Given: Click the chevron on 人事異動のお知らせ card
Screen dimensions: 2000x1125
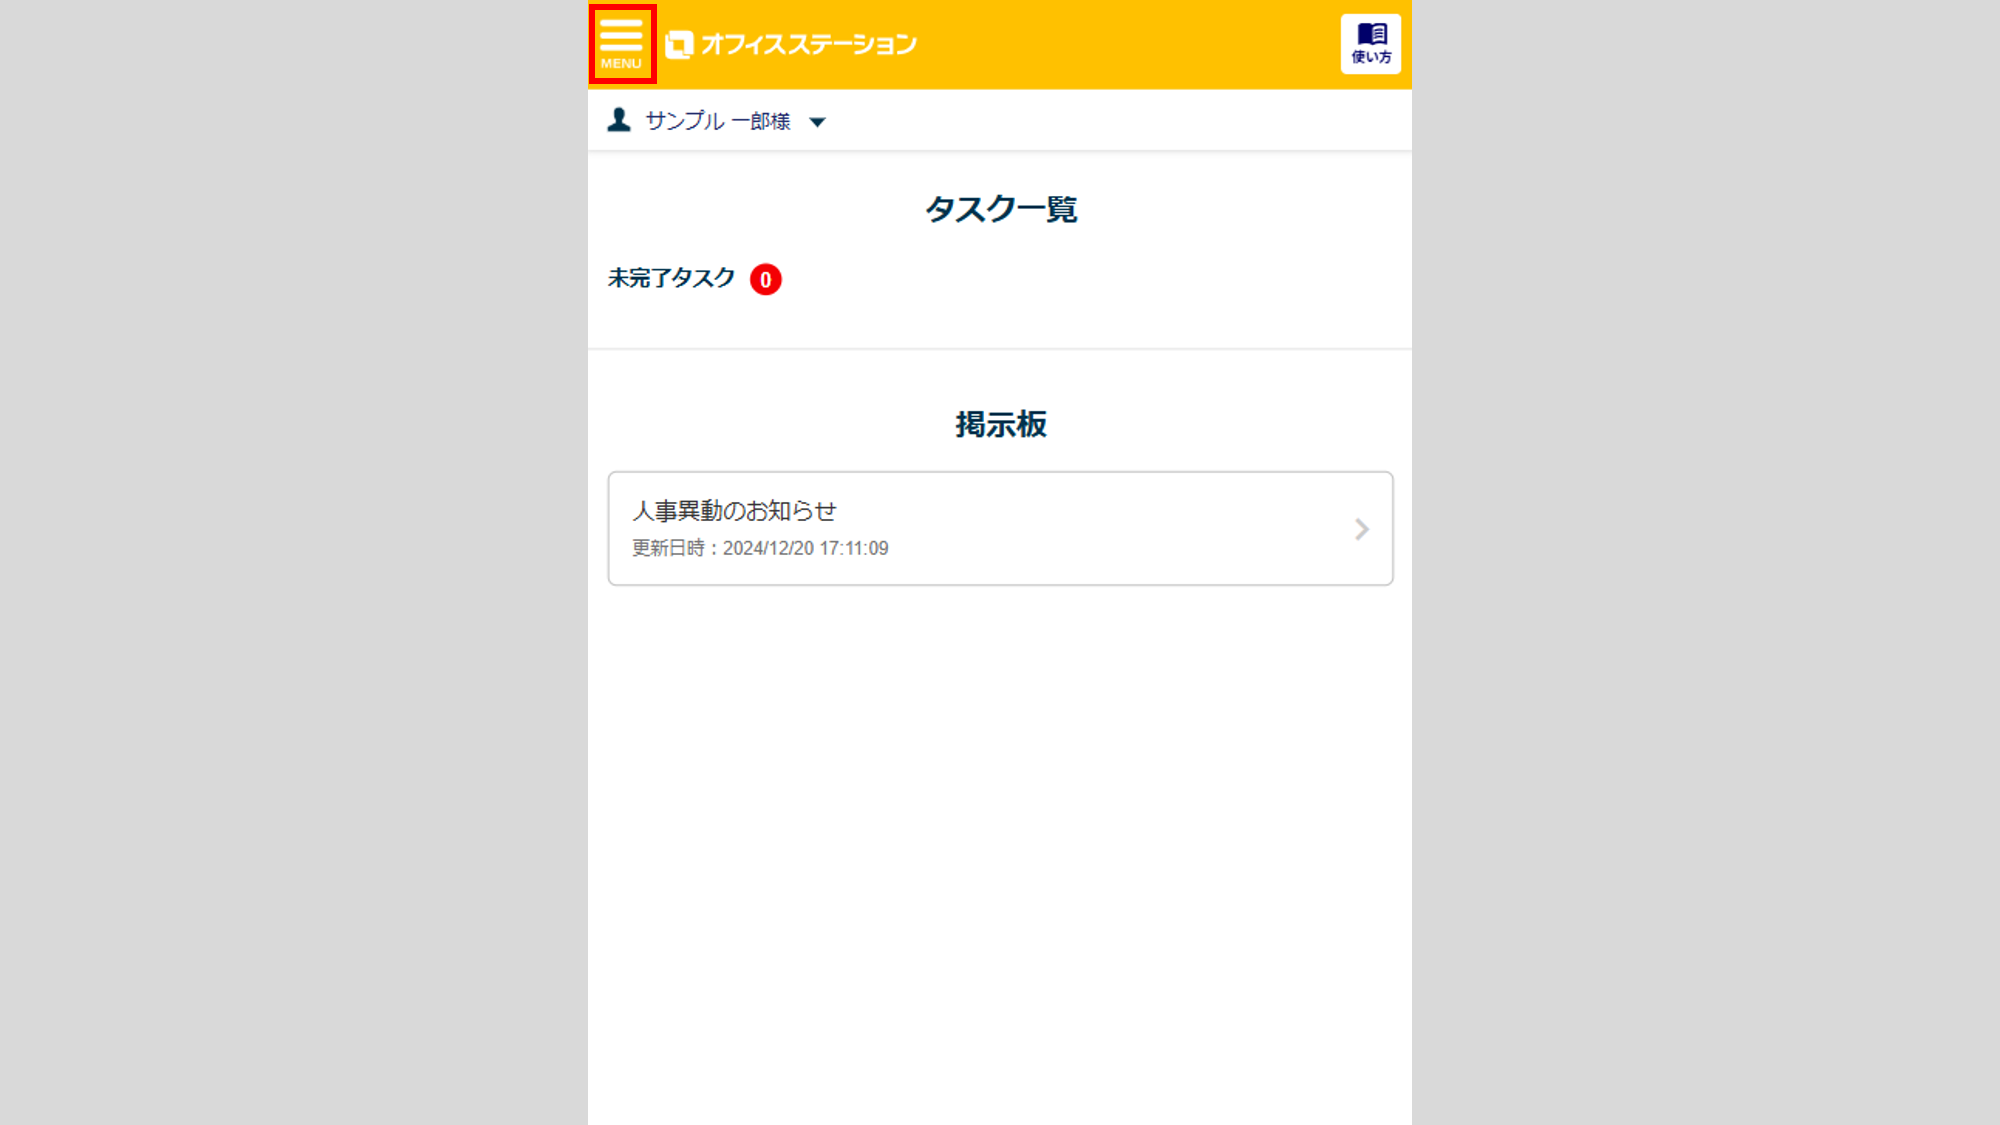Looking at the screenshot, I should tap(1361, 529).
